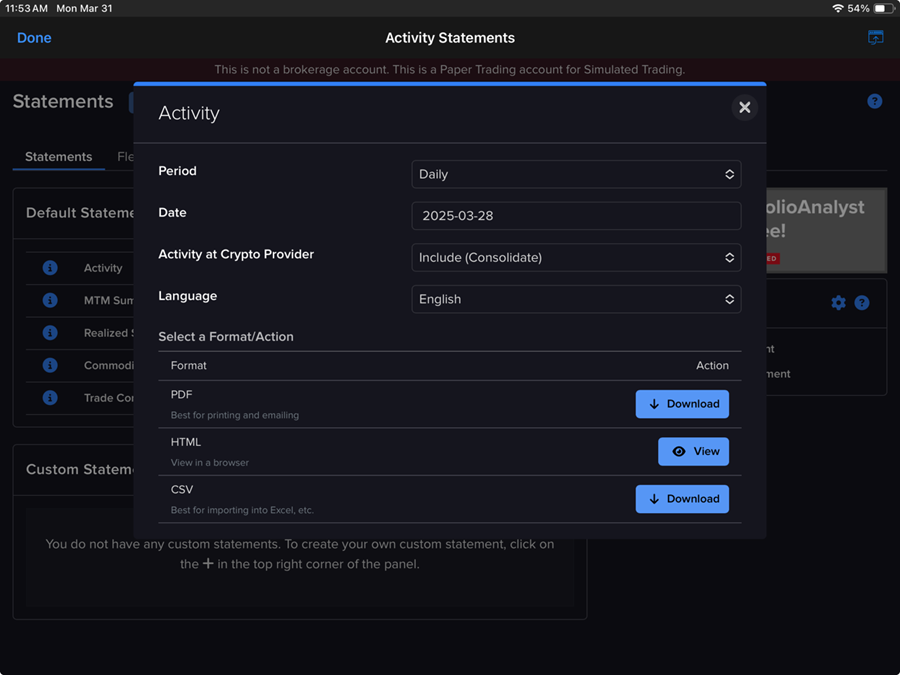This screenshot has height=675, width=900.
Task: Open the Language dropdown
Action: pos(576,298)
